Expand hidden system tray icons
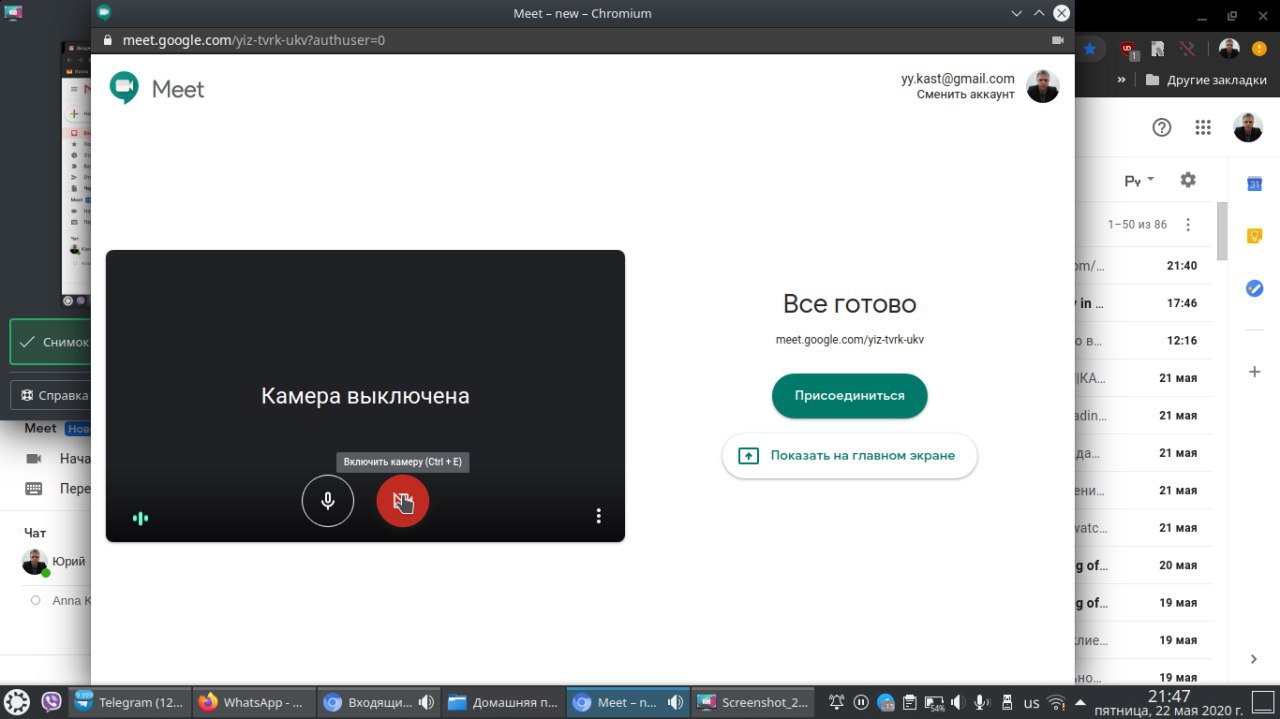 (1081, 703)
